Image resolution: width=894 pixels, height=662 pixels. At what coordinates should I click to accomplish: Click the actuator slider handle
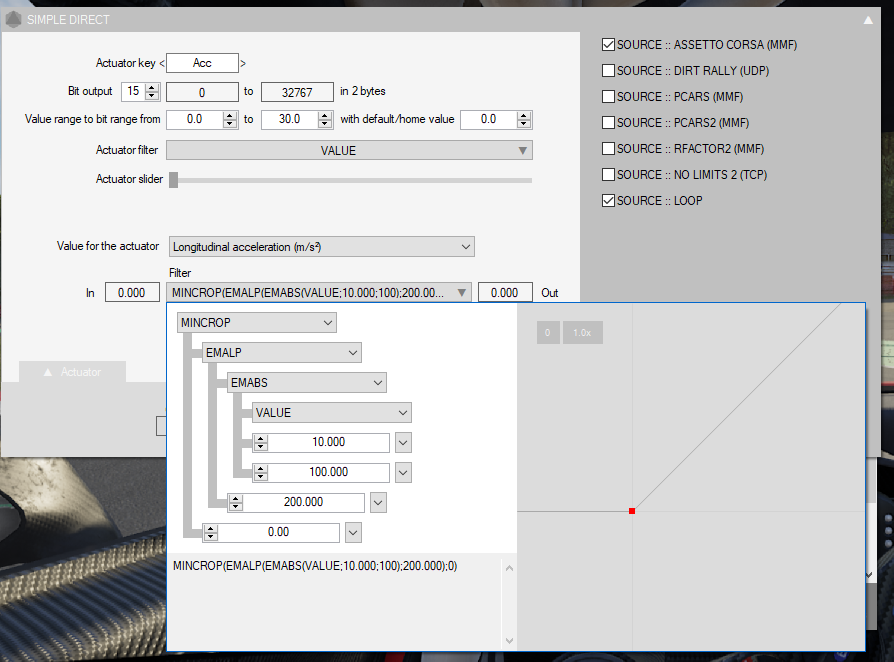click(173, 180)
